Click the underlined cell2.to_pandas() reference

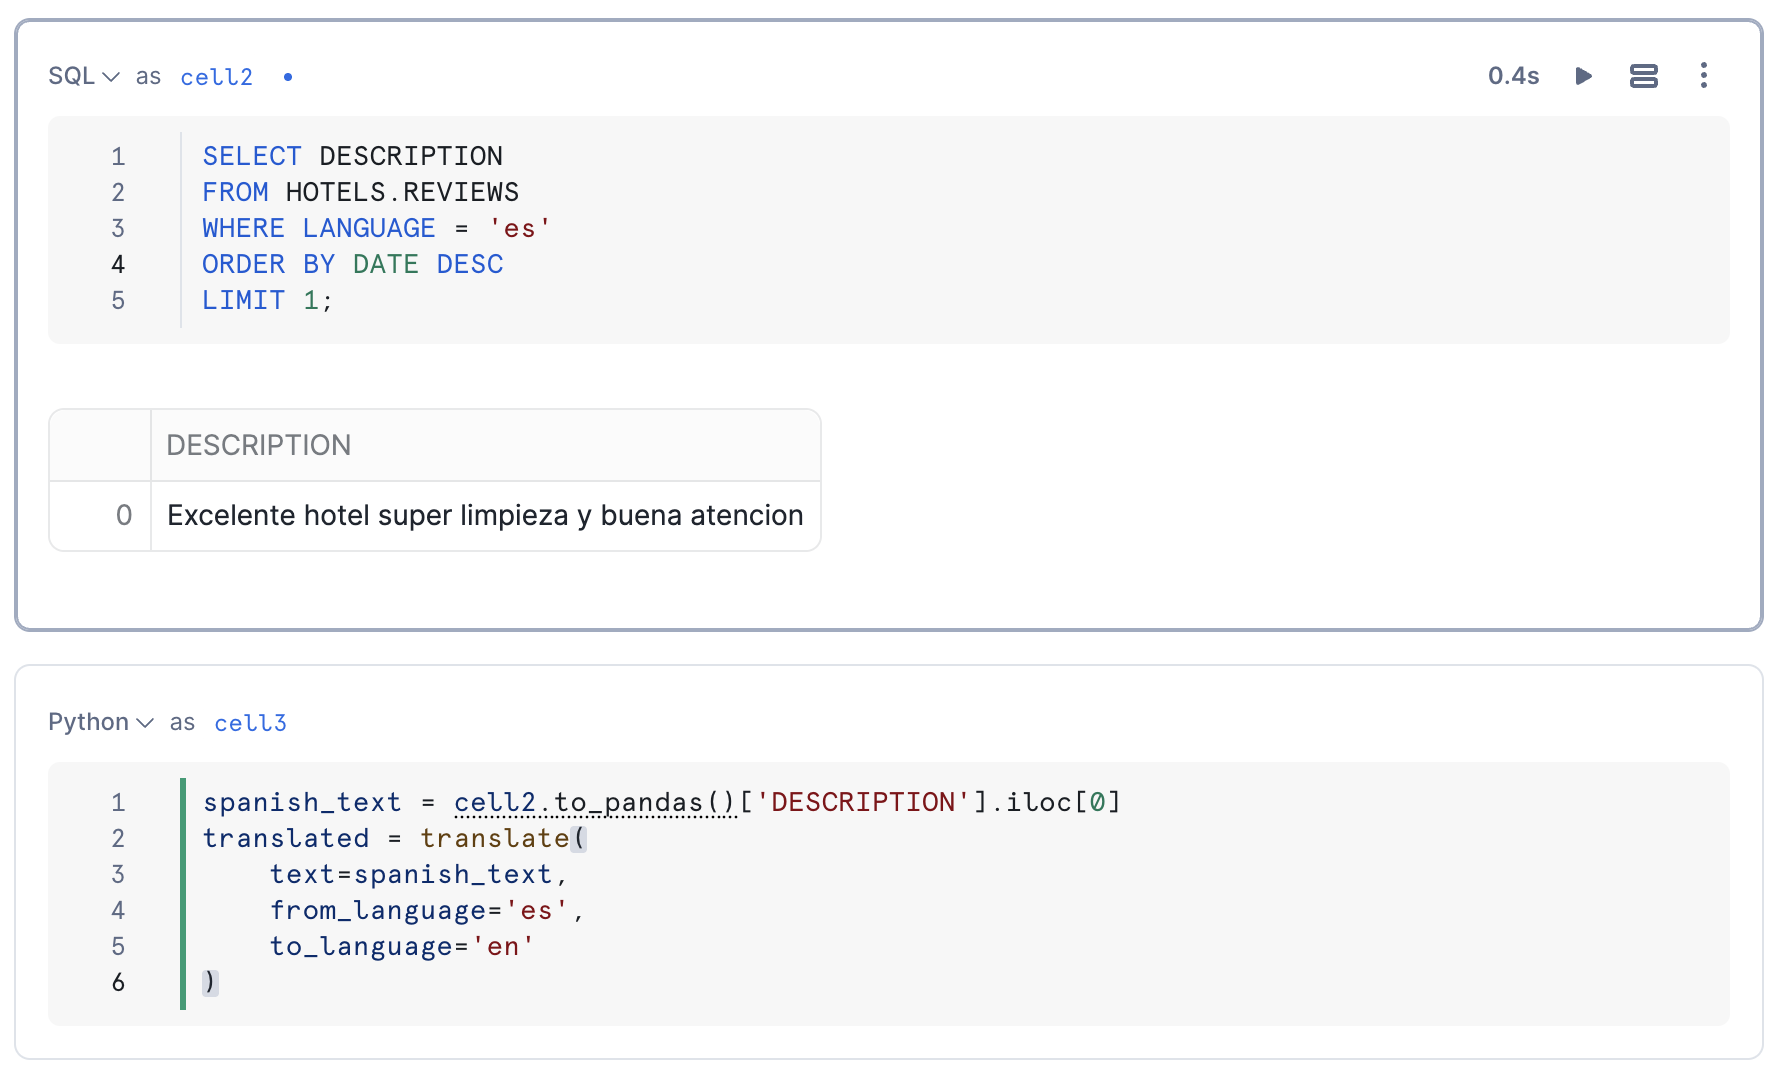coord(594,802)
